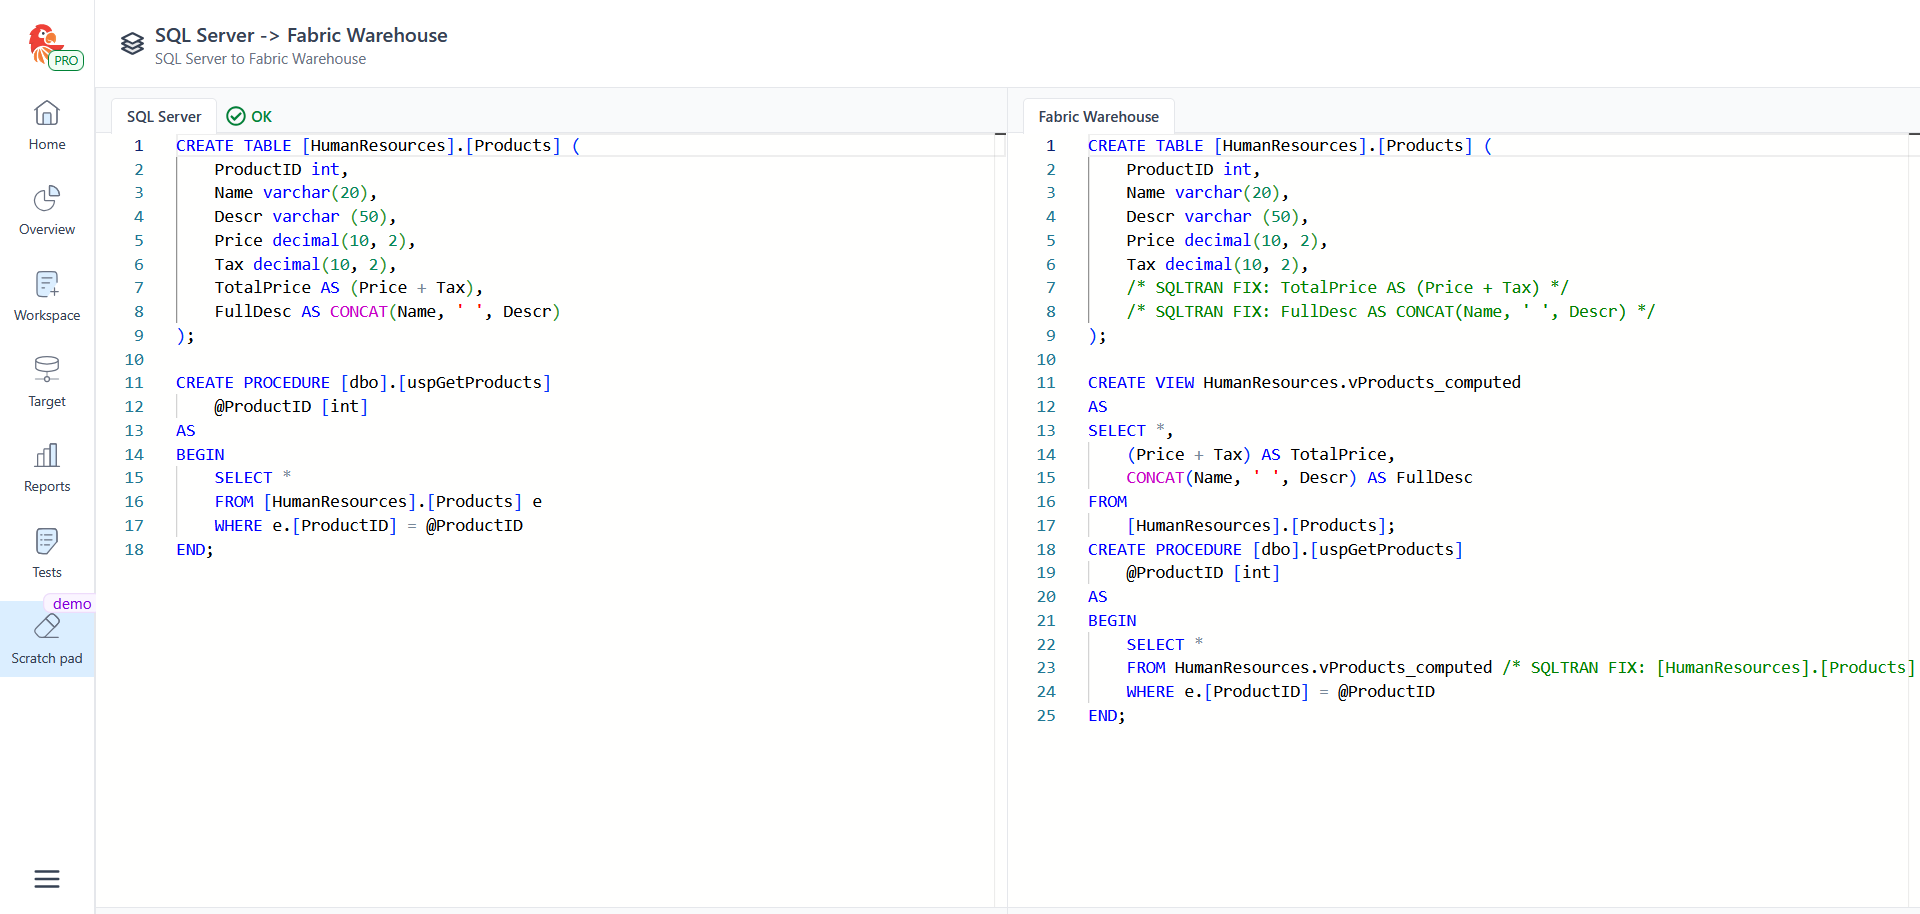Click the stacked layers icon beside title

point(132,44)
